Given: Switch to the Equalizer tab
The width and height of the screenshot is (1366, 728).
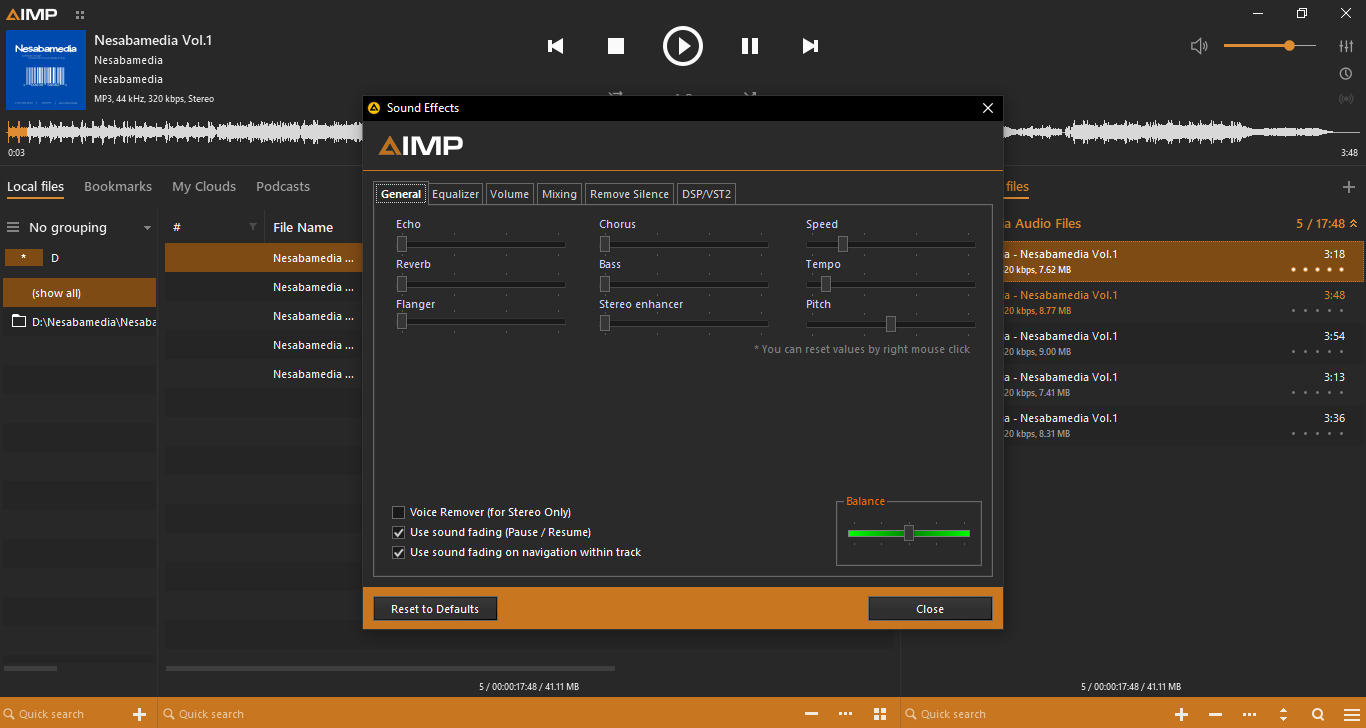Looking at the screenshot, I should 456,194.
